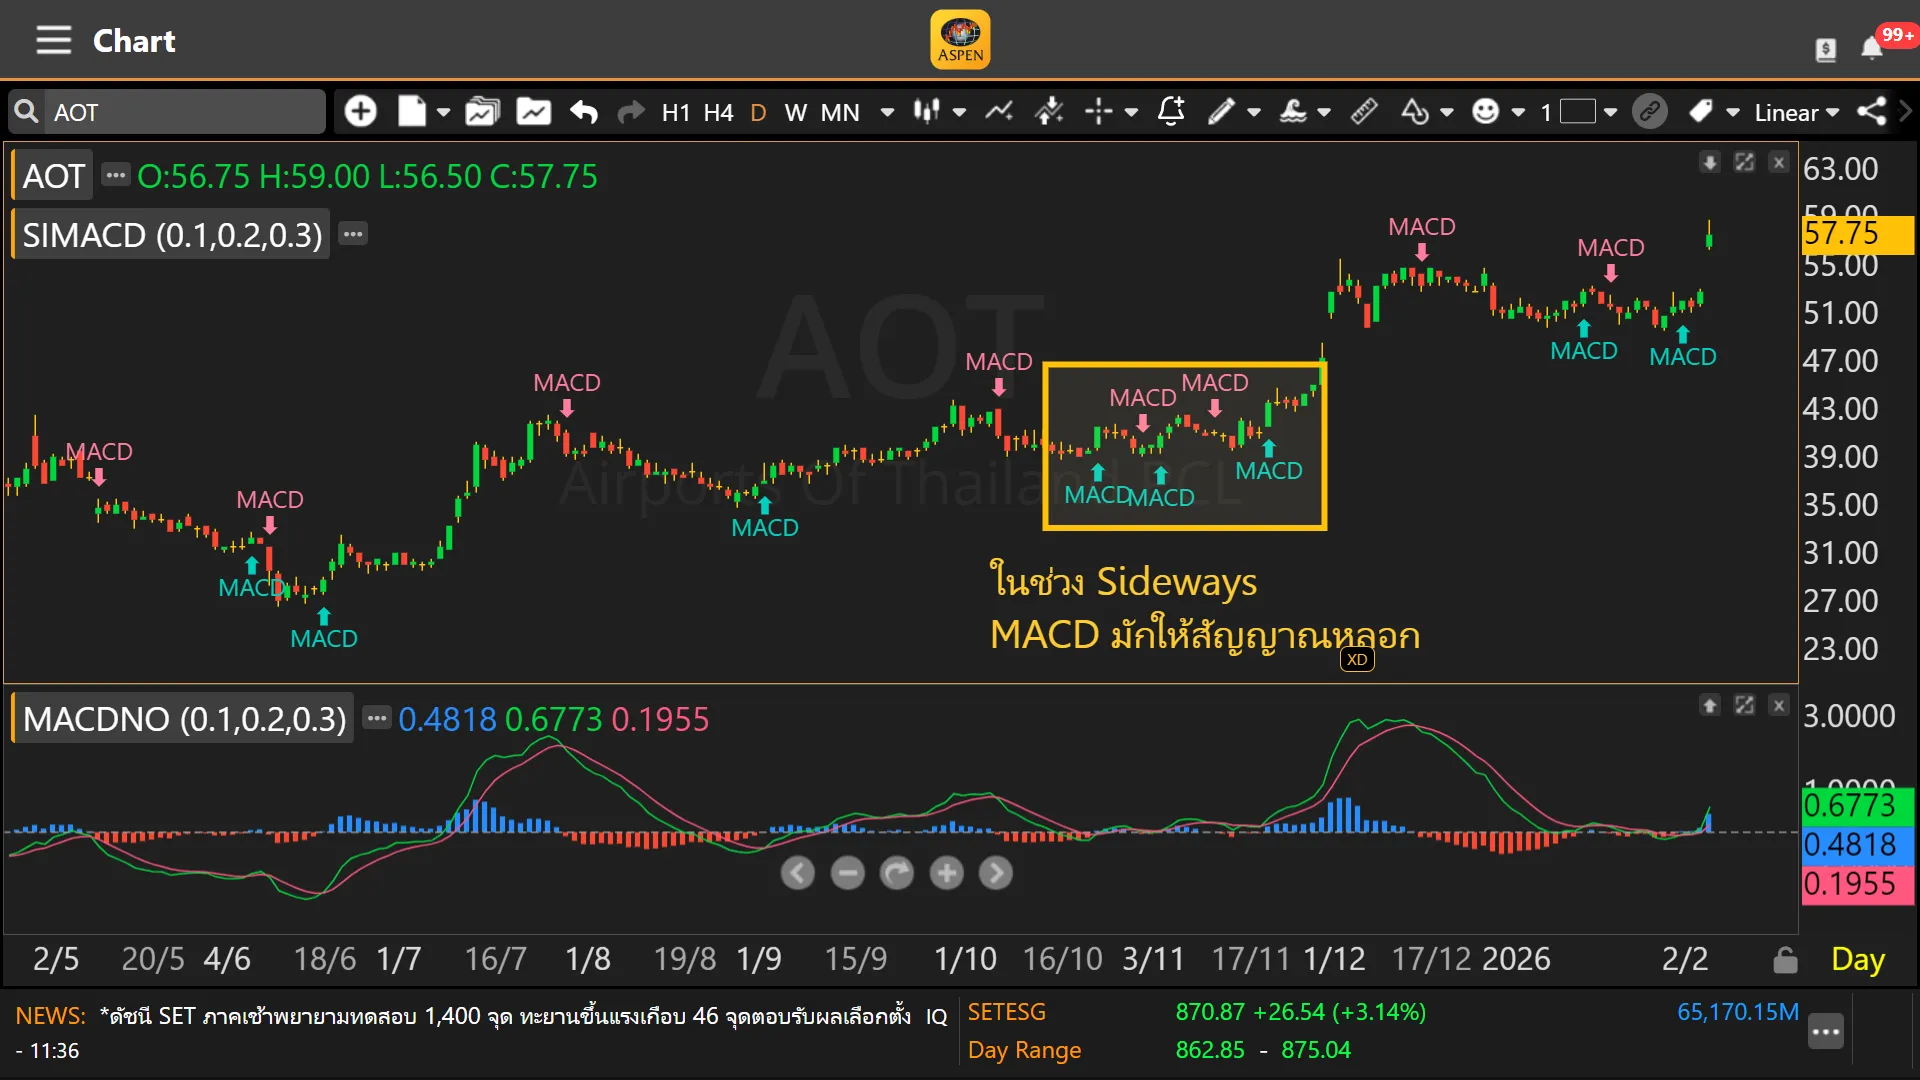Open chart type candlestick dropdown arrow
The image size is (1920, 1080).
coord(959,112)
